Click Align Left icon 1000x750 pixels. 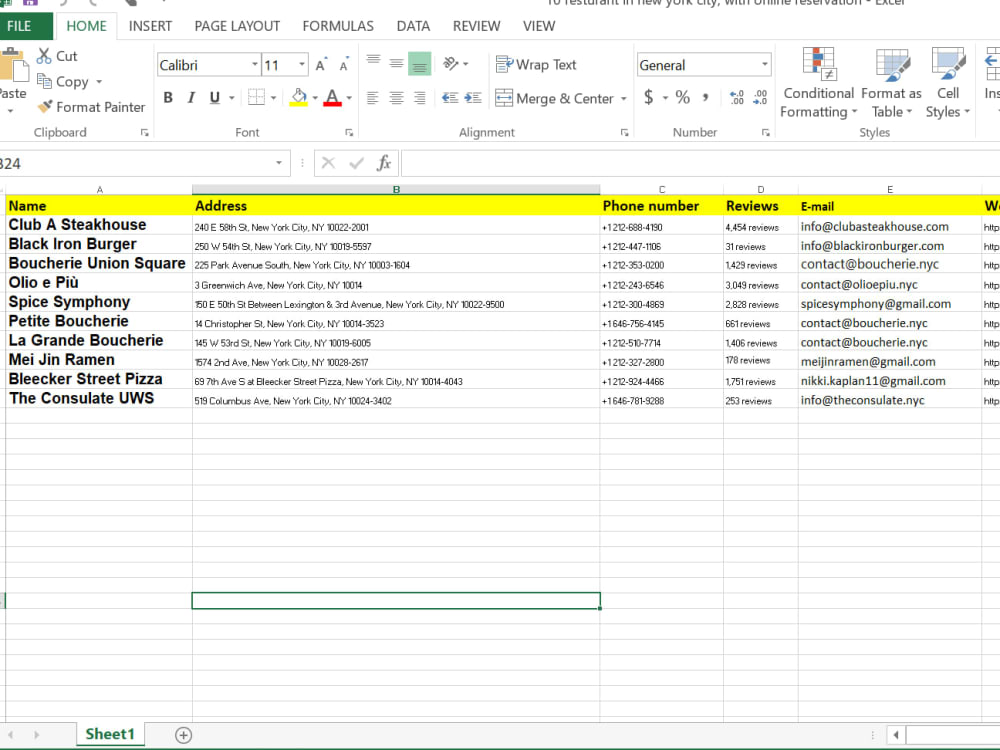pyautogui.click(x=373, y=98)
